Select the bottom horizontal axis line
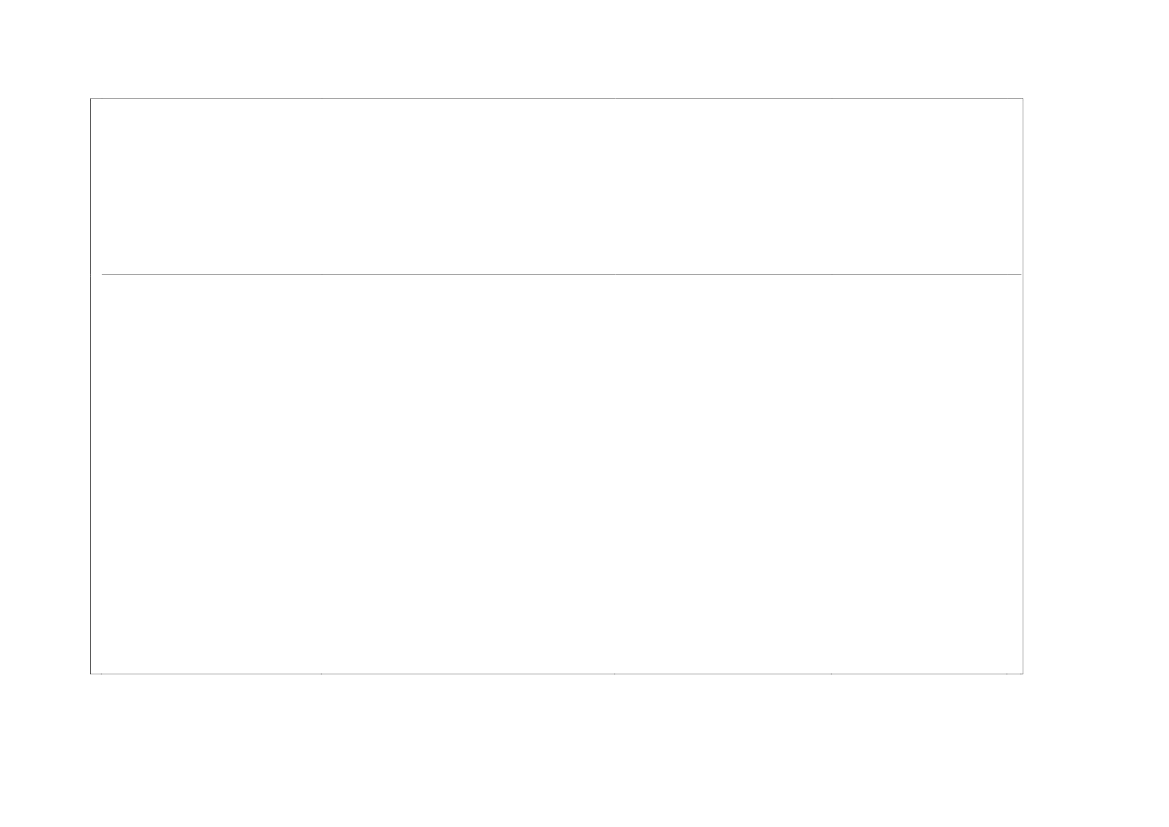Image resolution: width=1169 pixels, height=827 pixels. 557,673
